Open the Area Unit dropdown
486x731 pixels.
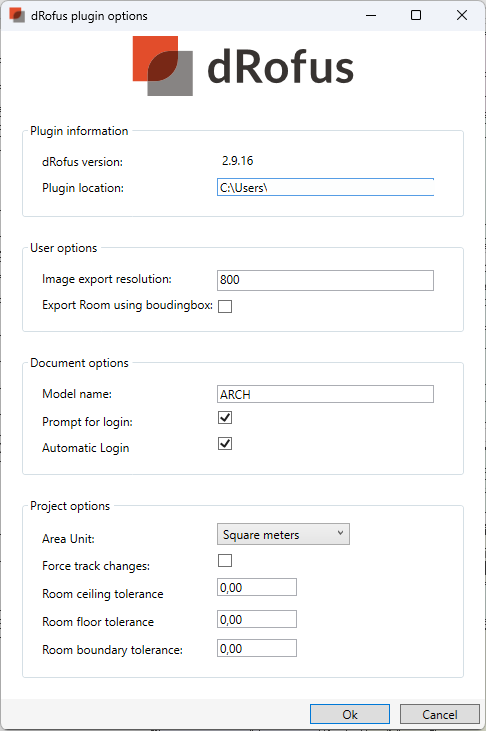(x=283, y=534)
